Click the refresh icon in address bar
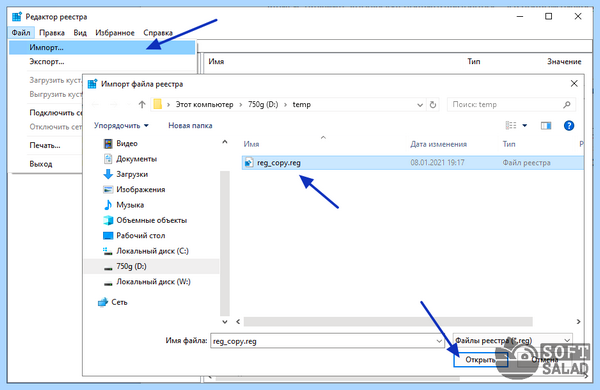Image resolution: width=600 pixels, height=390 pixels. (x=433, y=104)
